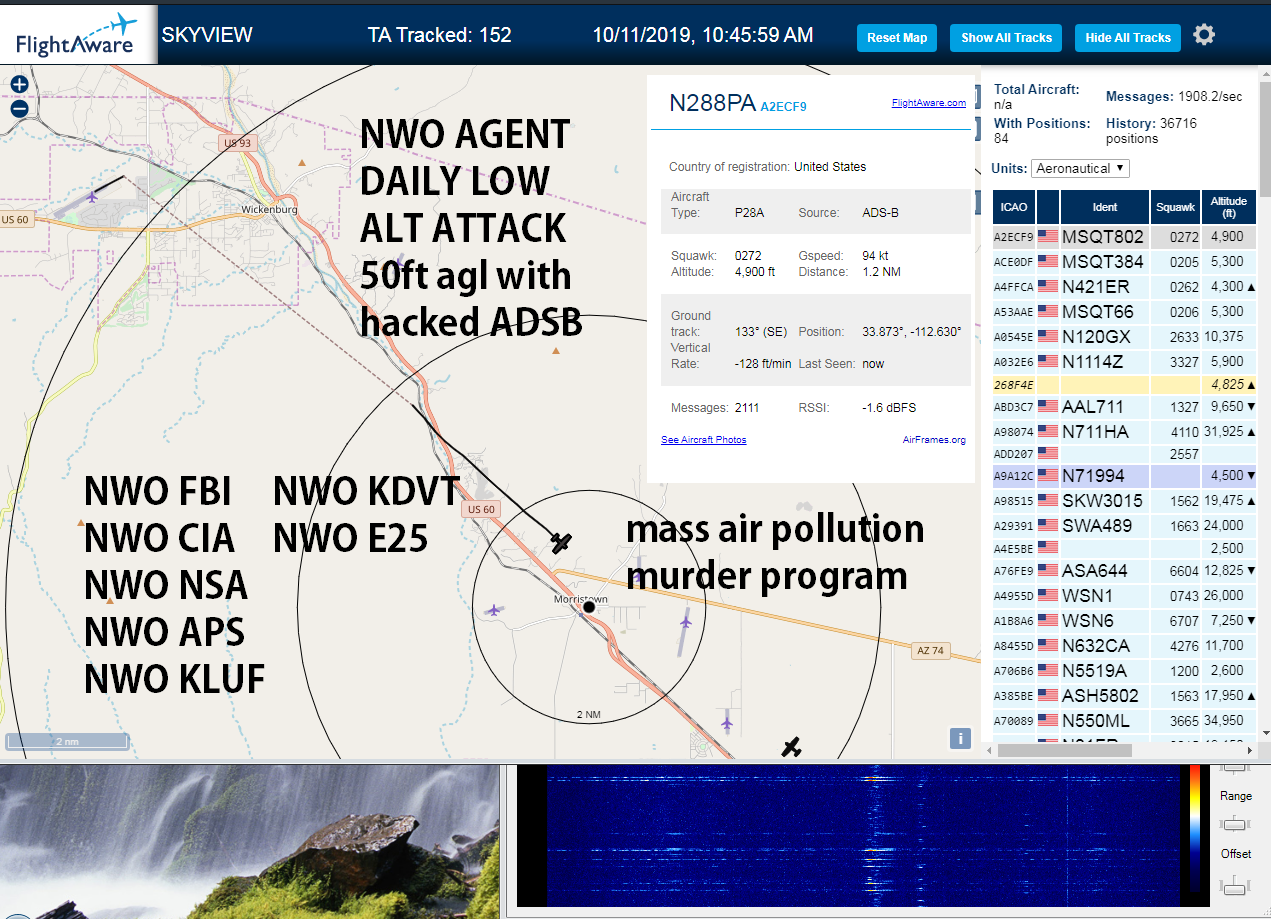Select the WSN1 row
1271x919 pixels.
point(1125,596)
